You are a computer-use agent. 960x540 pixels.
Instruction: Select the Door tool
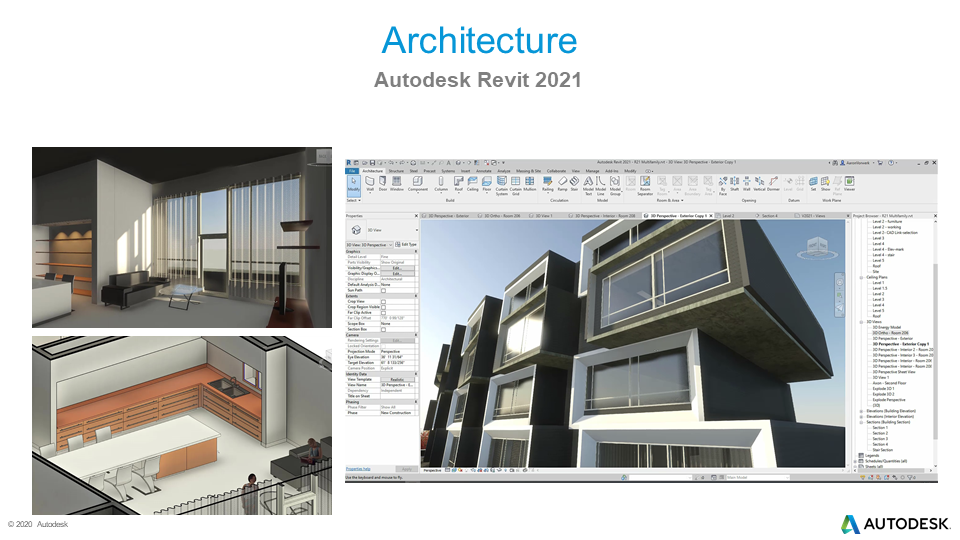tap(383, 184)
